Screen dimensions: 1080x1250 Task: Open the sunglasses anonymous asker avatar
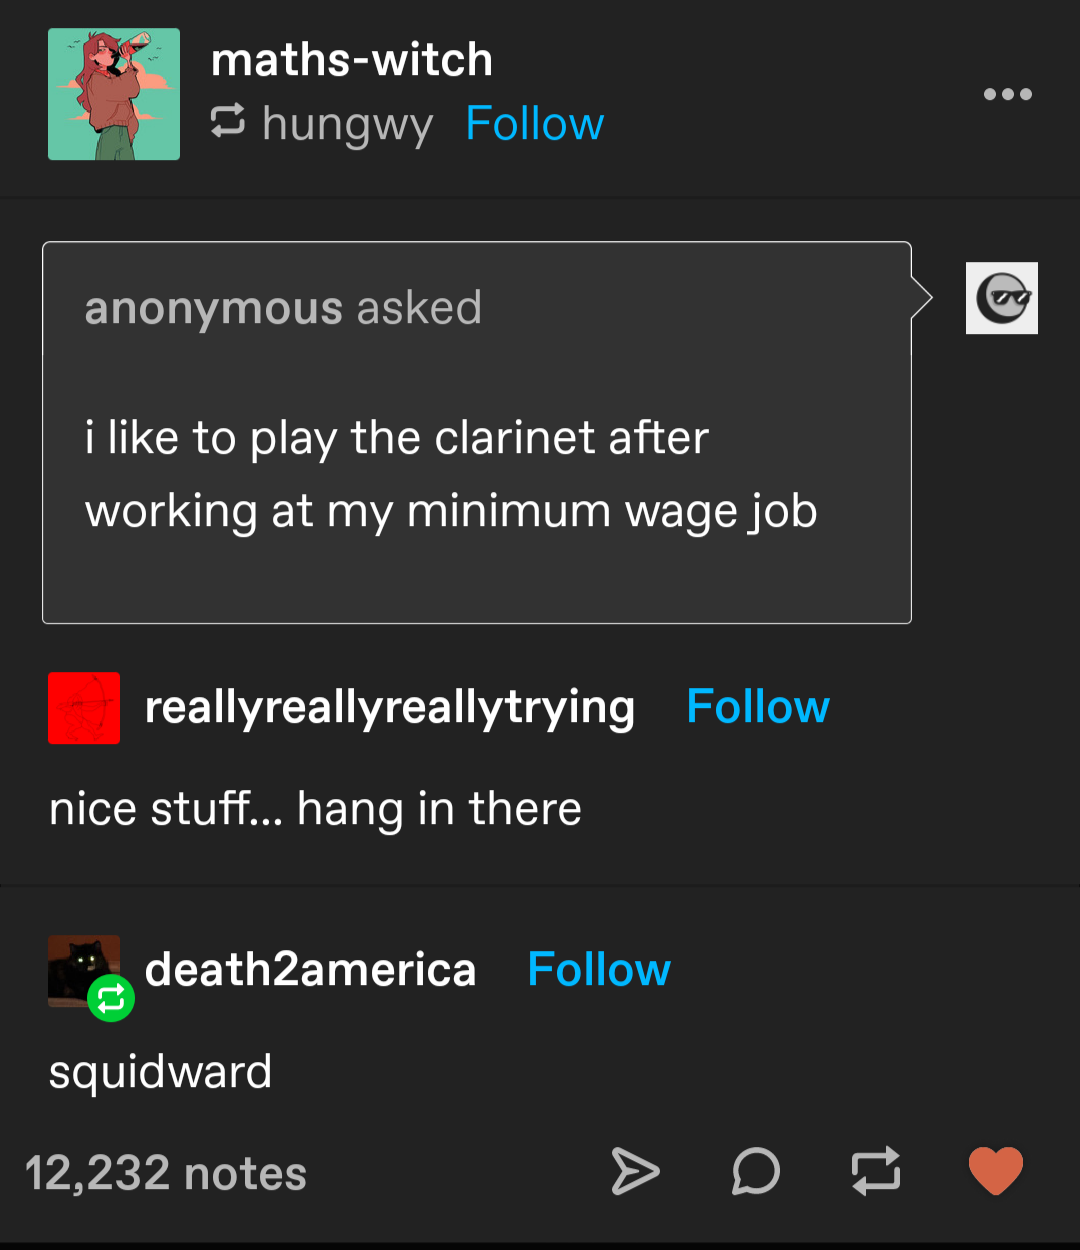point(1002,298)
